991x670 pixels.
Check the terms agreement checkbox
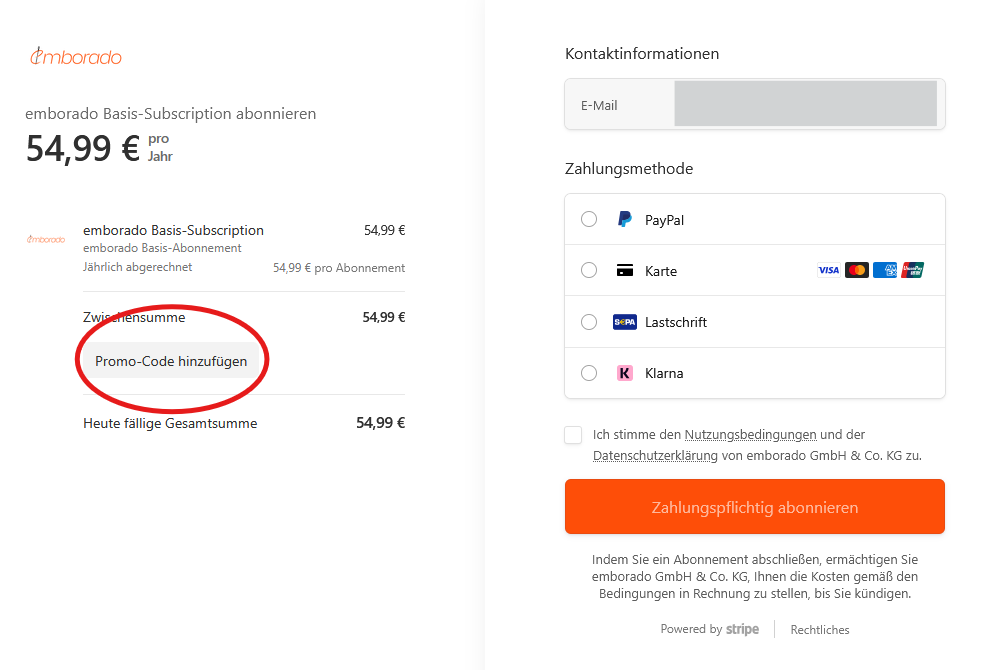point(573,435)
